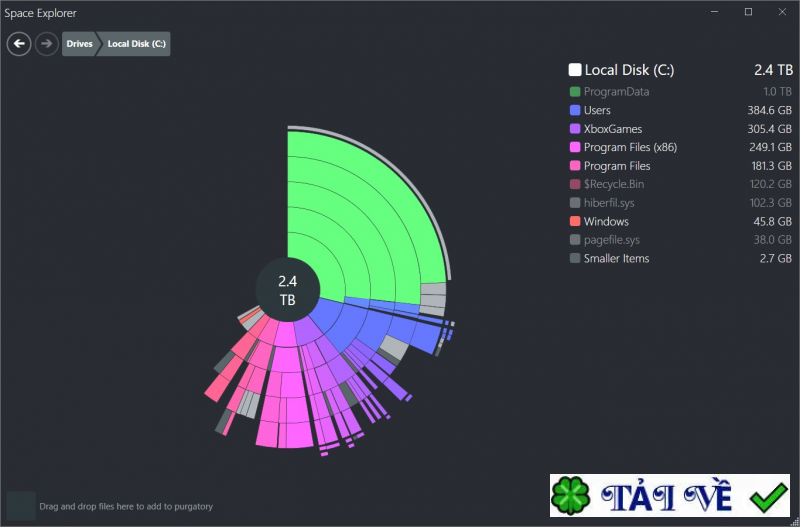Screen dimensions: 800x527
Task: Maximize the Space Explorer window
Action: coord(748,12)
